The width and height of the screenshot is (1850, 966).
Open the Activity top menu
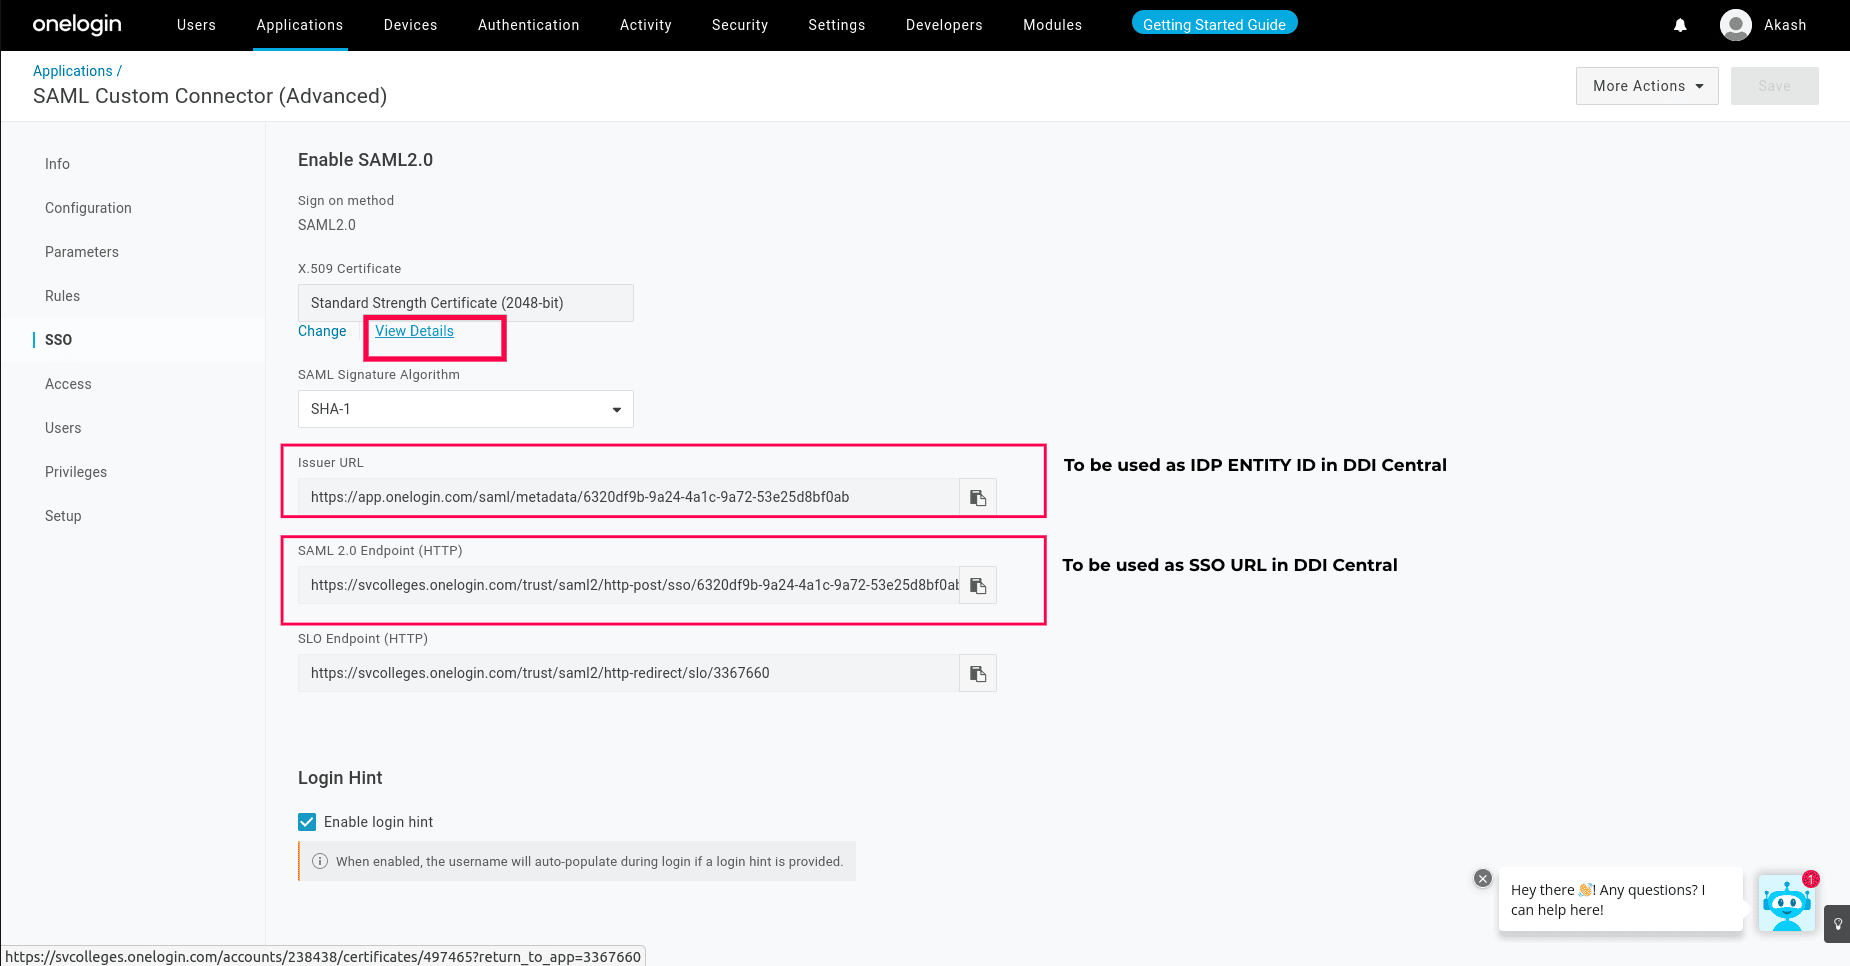(646, 25)
